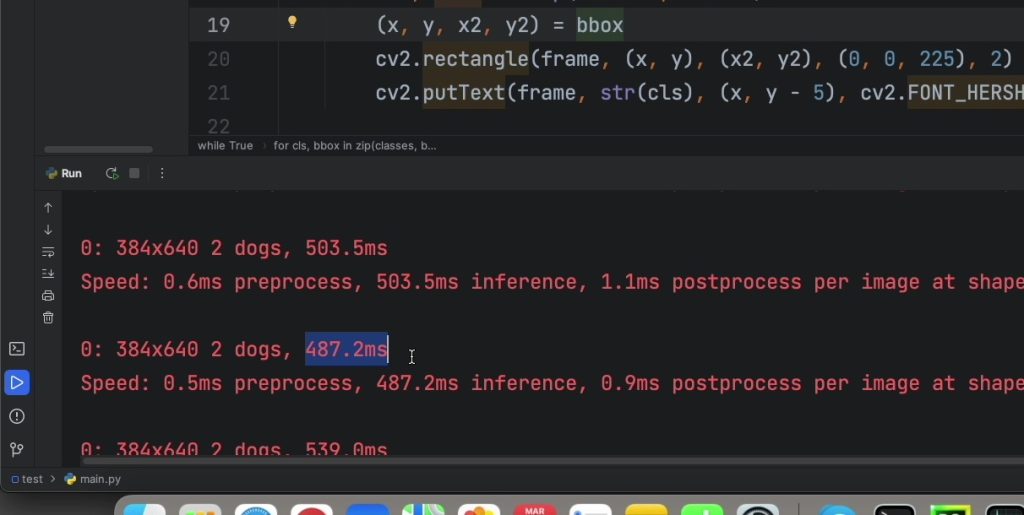Click 'while True' breadcrumb
Viewport: 1024px width, 515px height.
click(x=225, y=146)
